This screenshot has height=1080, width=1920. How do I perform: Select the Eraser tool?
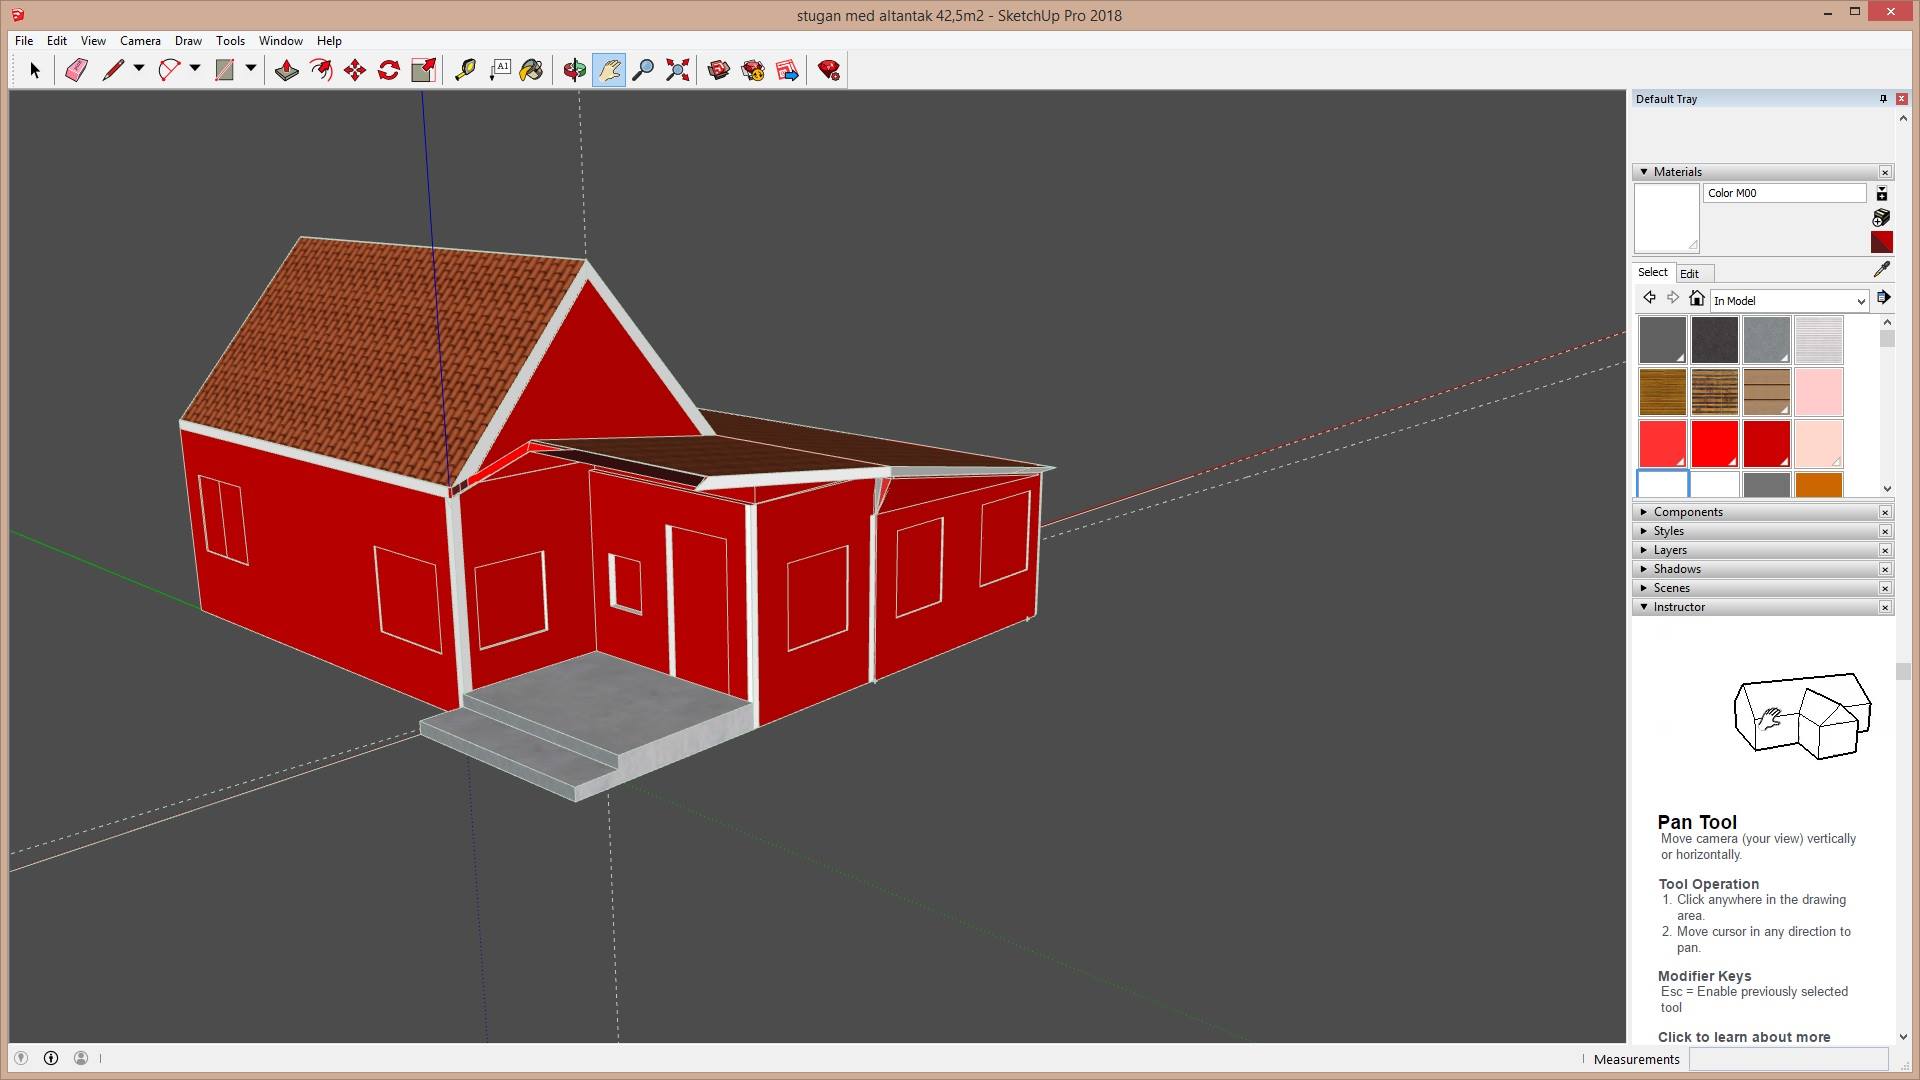coord(76,70)
